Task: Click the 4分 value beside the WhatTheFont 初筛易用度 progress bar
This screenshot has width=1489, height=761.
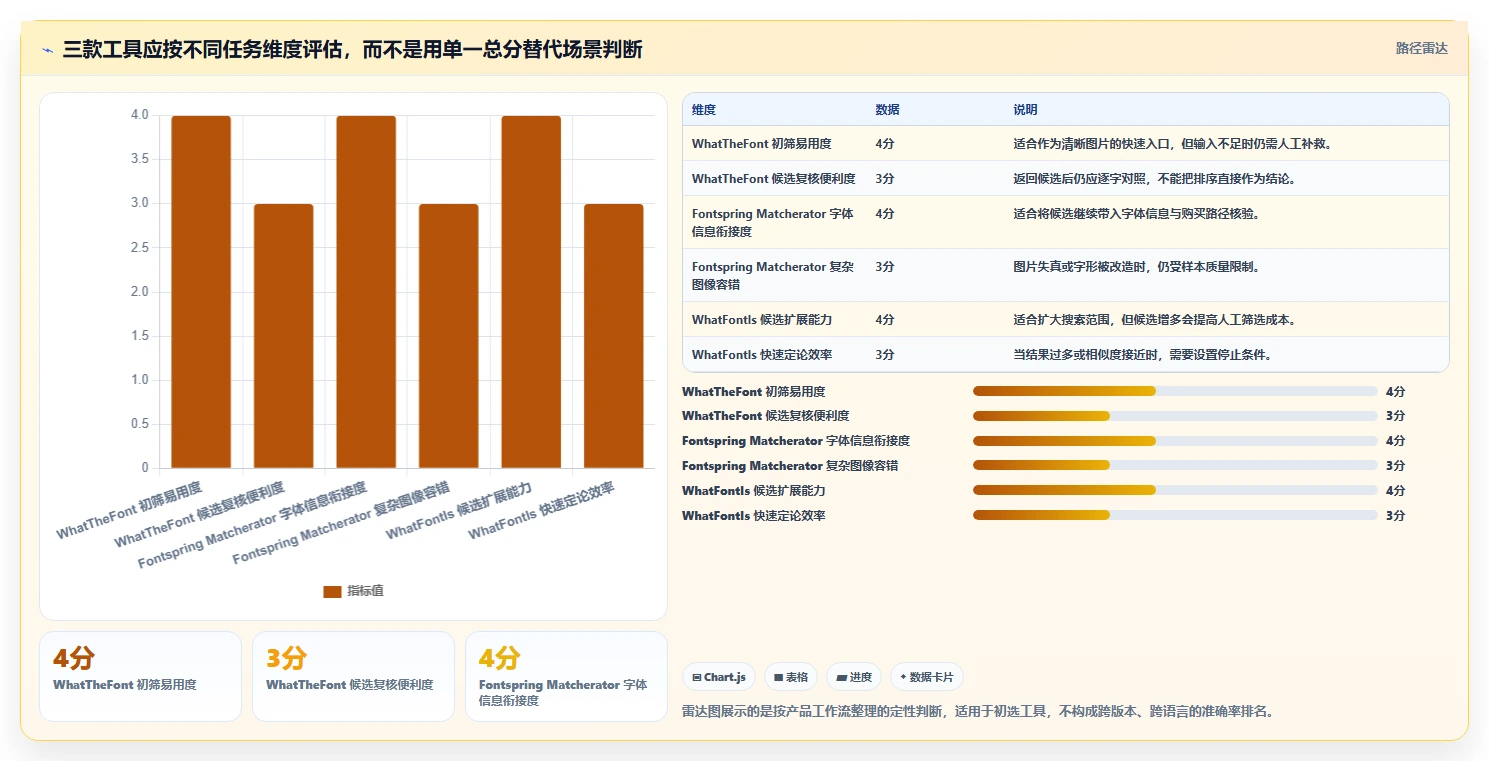Action: (1396, 391)
